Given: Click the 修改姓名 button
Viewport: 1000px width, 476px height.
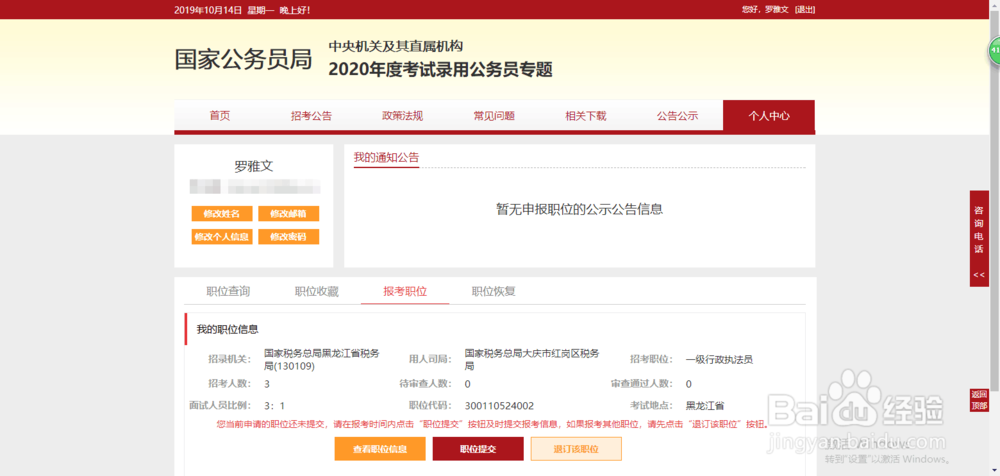Looking at the screenshot, I should (x=222, y=214).
